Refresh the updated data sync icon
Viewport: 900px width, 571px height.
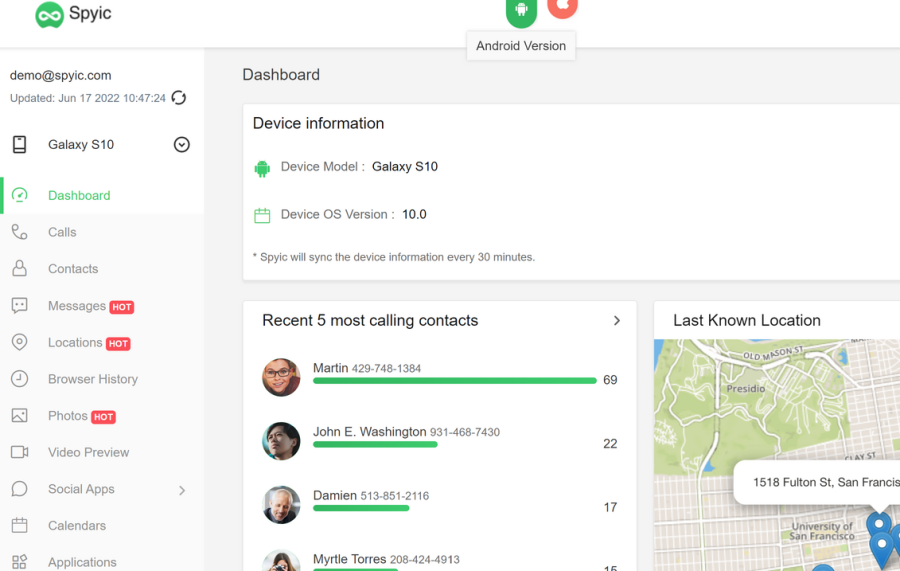[x=179, y=98]
